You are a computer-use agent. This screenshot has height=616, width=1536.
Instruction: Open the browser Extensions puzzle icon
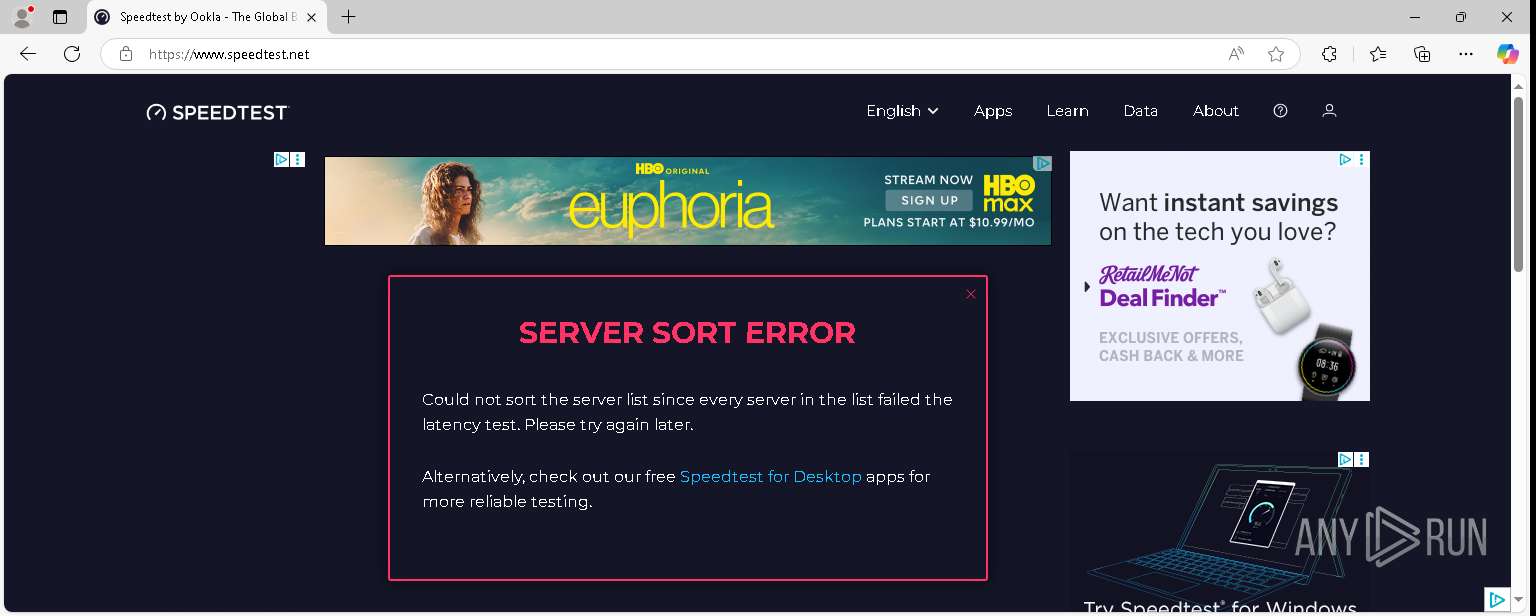coord(1329,54)
